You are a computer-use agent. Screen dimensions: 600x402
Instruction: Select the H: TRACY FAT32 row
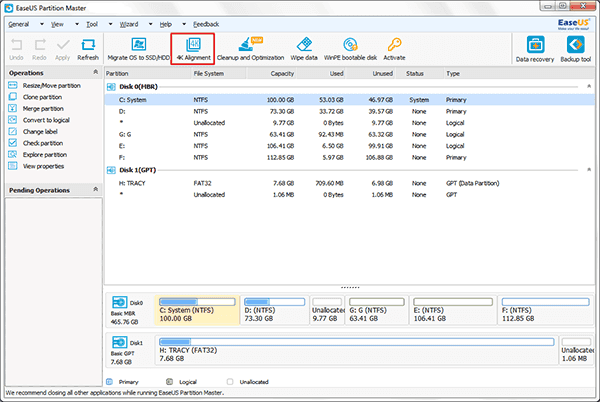click(349, 183)
